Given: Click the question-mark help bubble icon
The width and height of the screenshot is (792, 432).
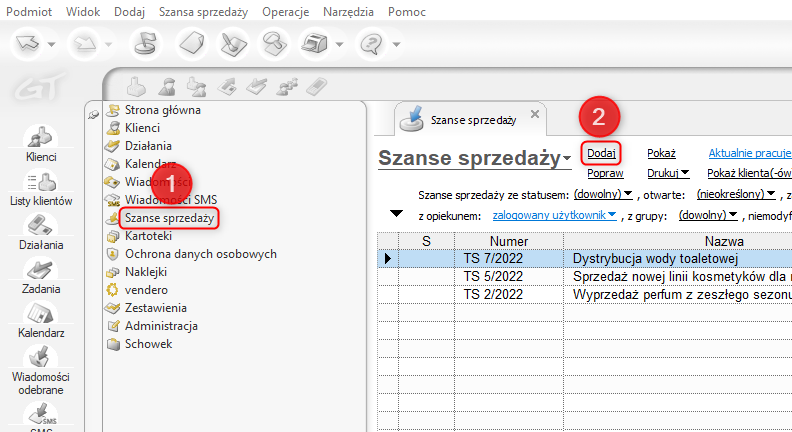Looking at the screenshot, I should tap(371, 44).
